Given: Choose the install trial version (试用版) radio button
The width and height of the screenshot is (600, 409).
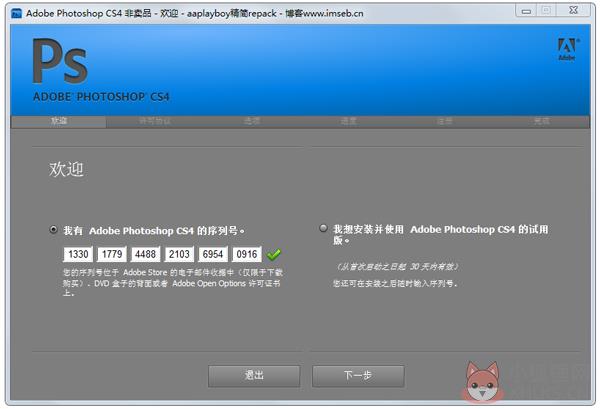Looking at the screenshot, I should (323, 228).
